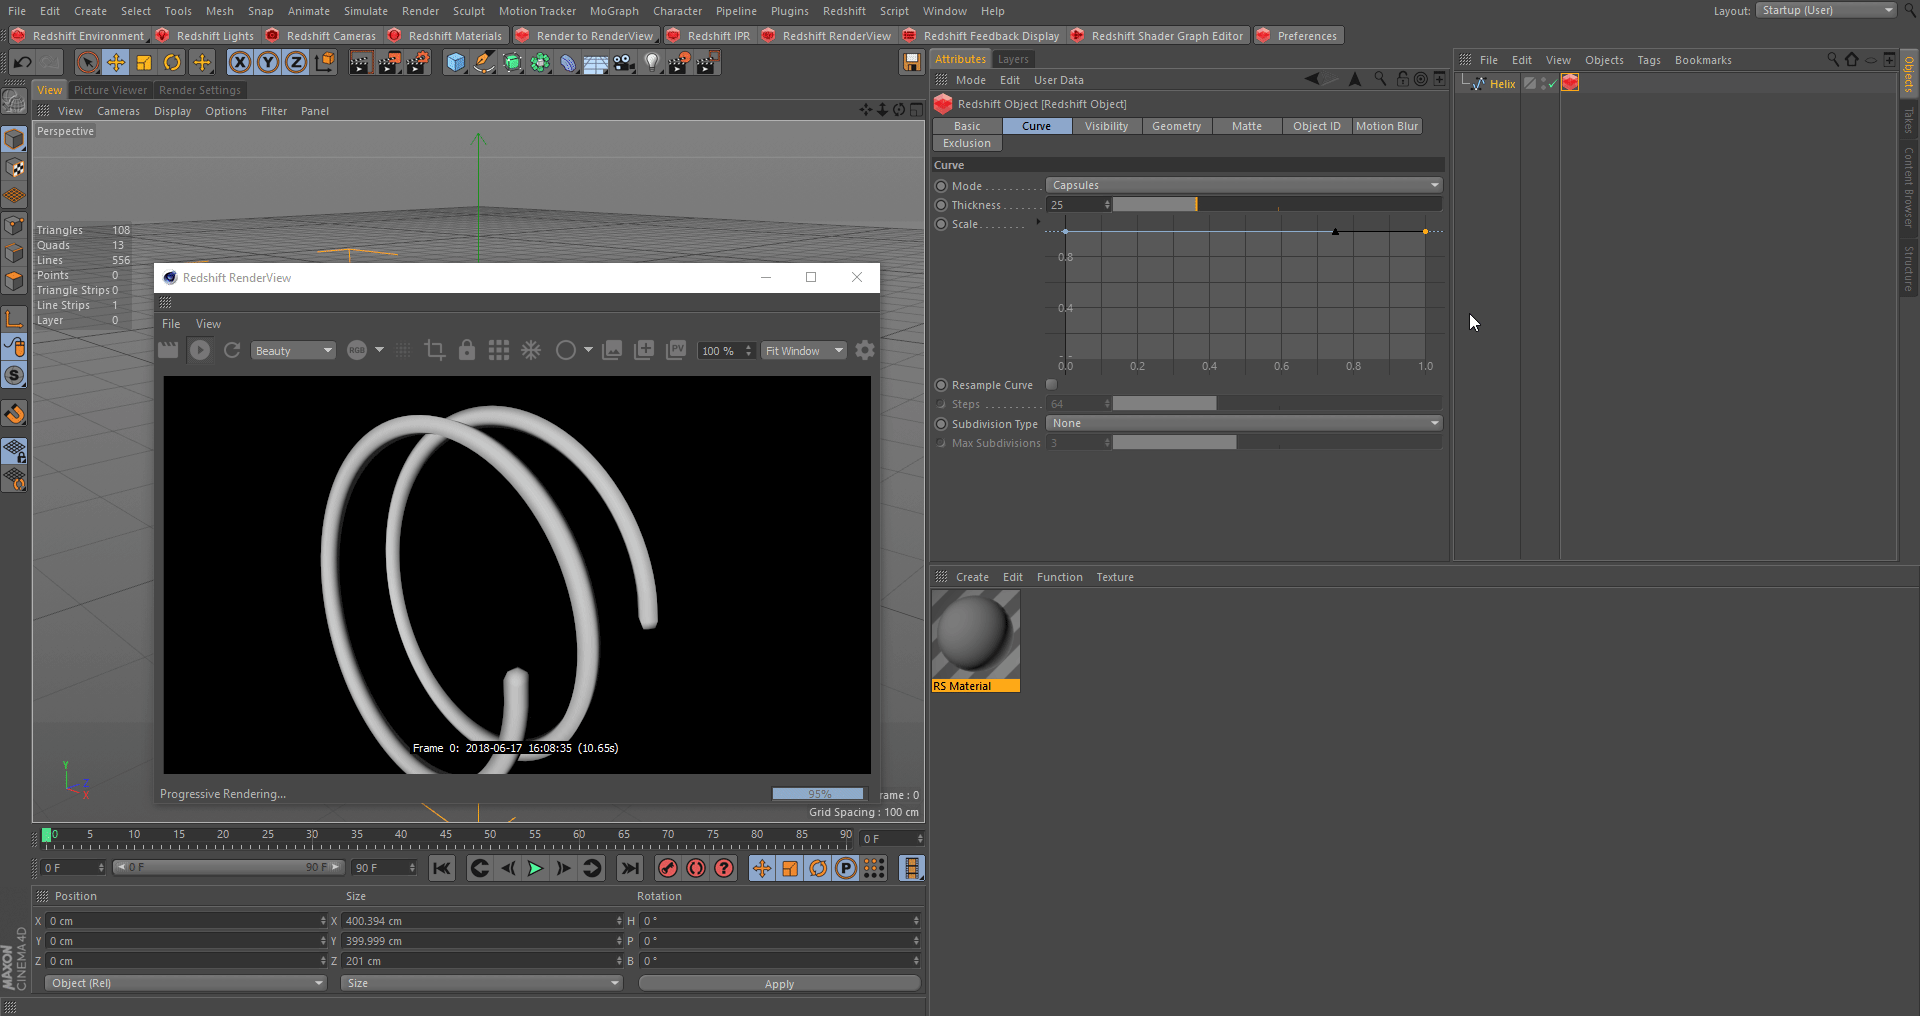Open RenderView settings gear

pyautogui.click(x=865, y=350)
